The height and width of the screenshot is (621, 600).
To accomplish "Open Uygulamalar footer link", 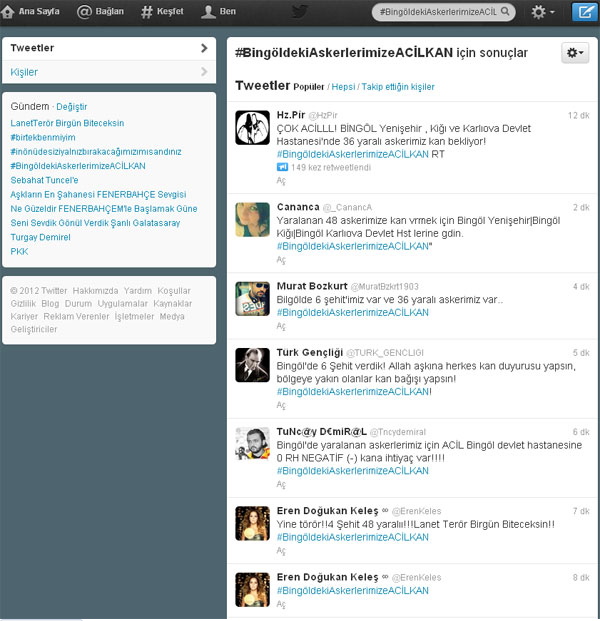I will pos(122,303).
